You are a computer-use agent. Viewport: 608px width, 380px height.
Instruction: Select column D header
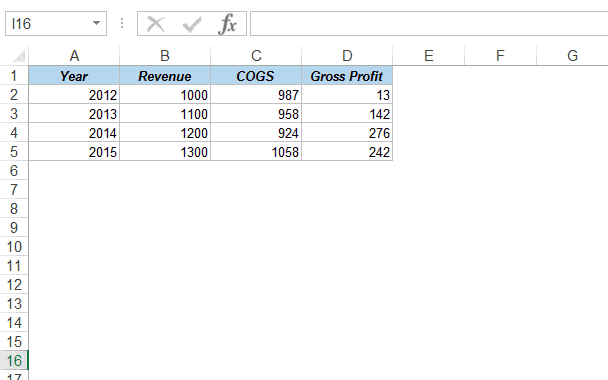click(x=347, y=56)
